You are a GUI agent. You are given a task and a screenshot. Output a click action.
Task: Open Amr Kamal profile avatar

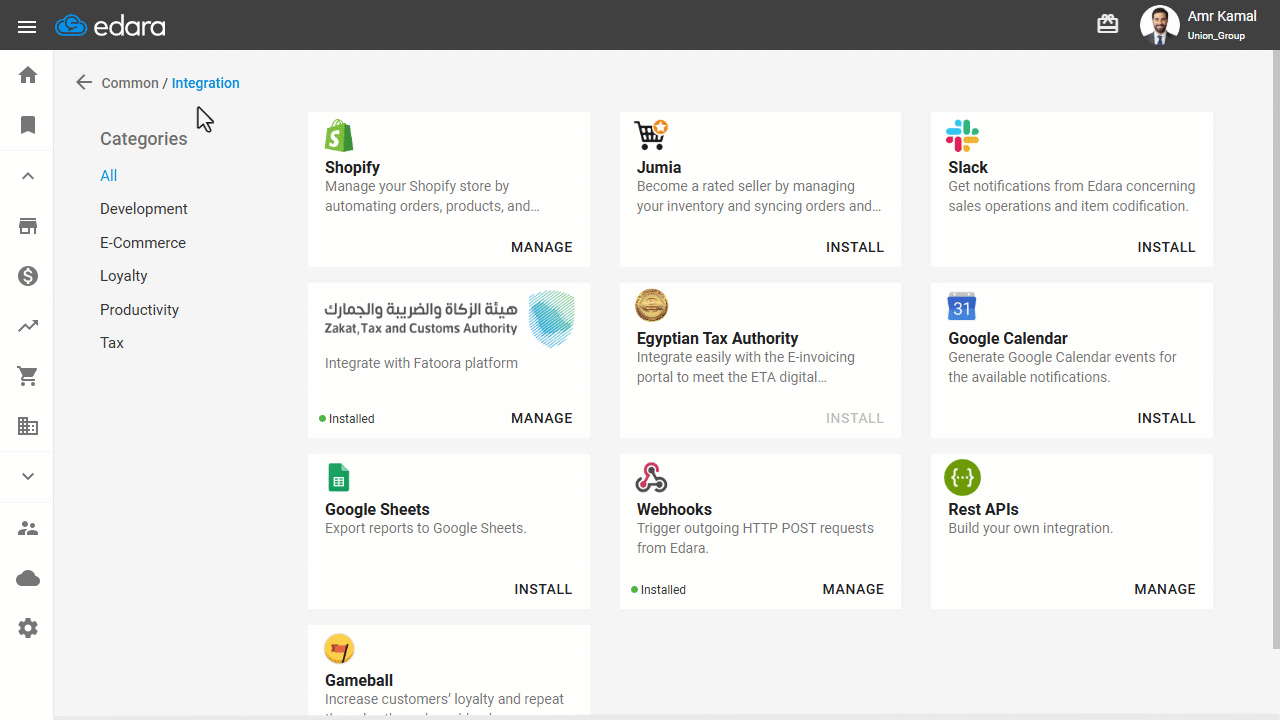(1160, 25)
